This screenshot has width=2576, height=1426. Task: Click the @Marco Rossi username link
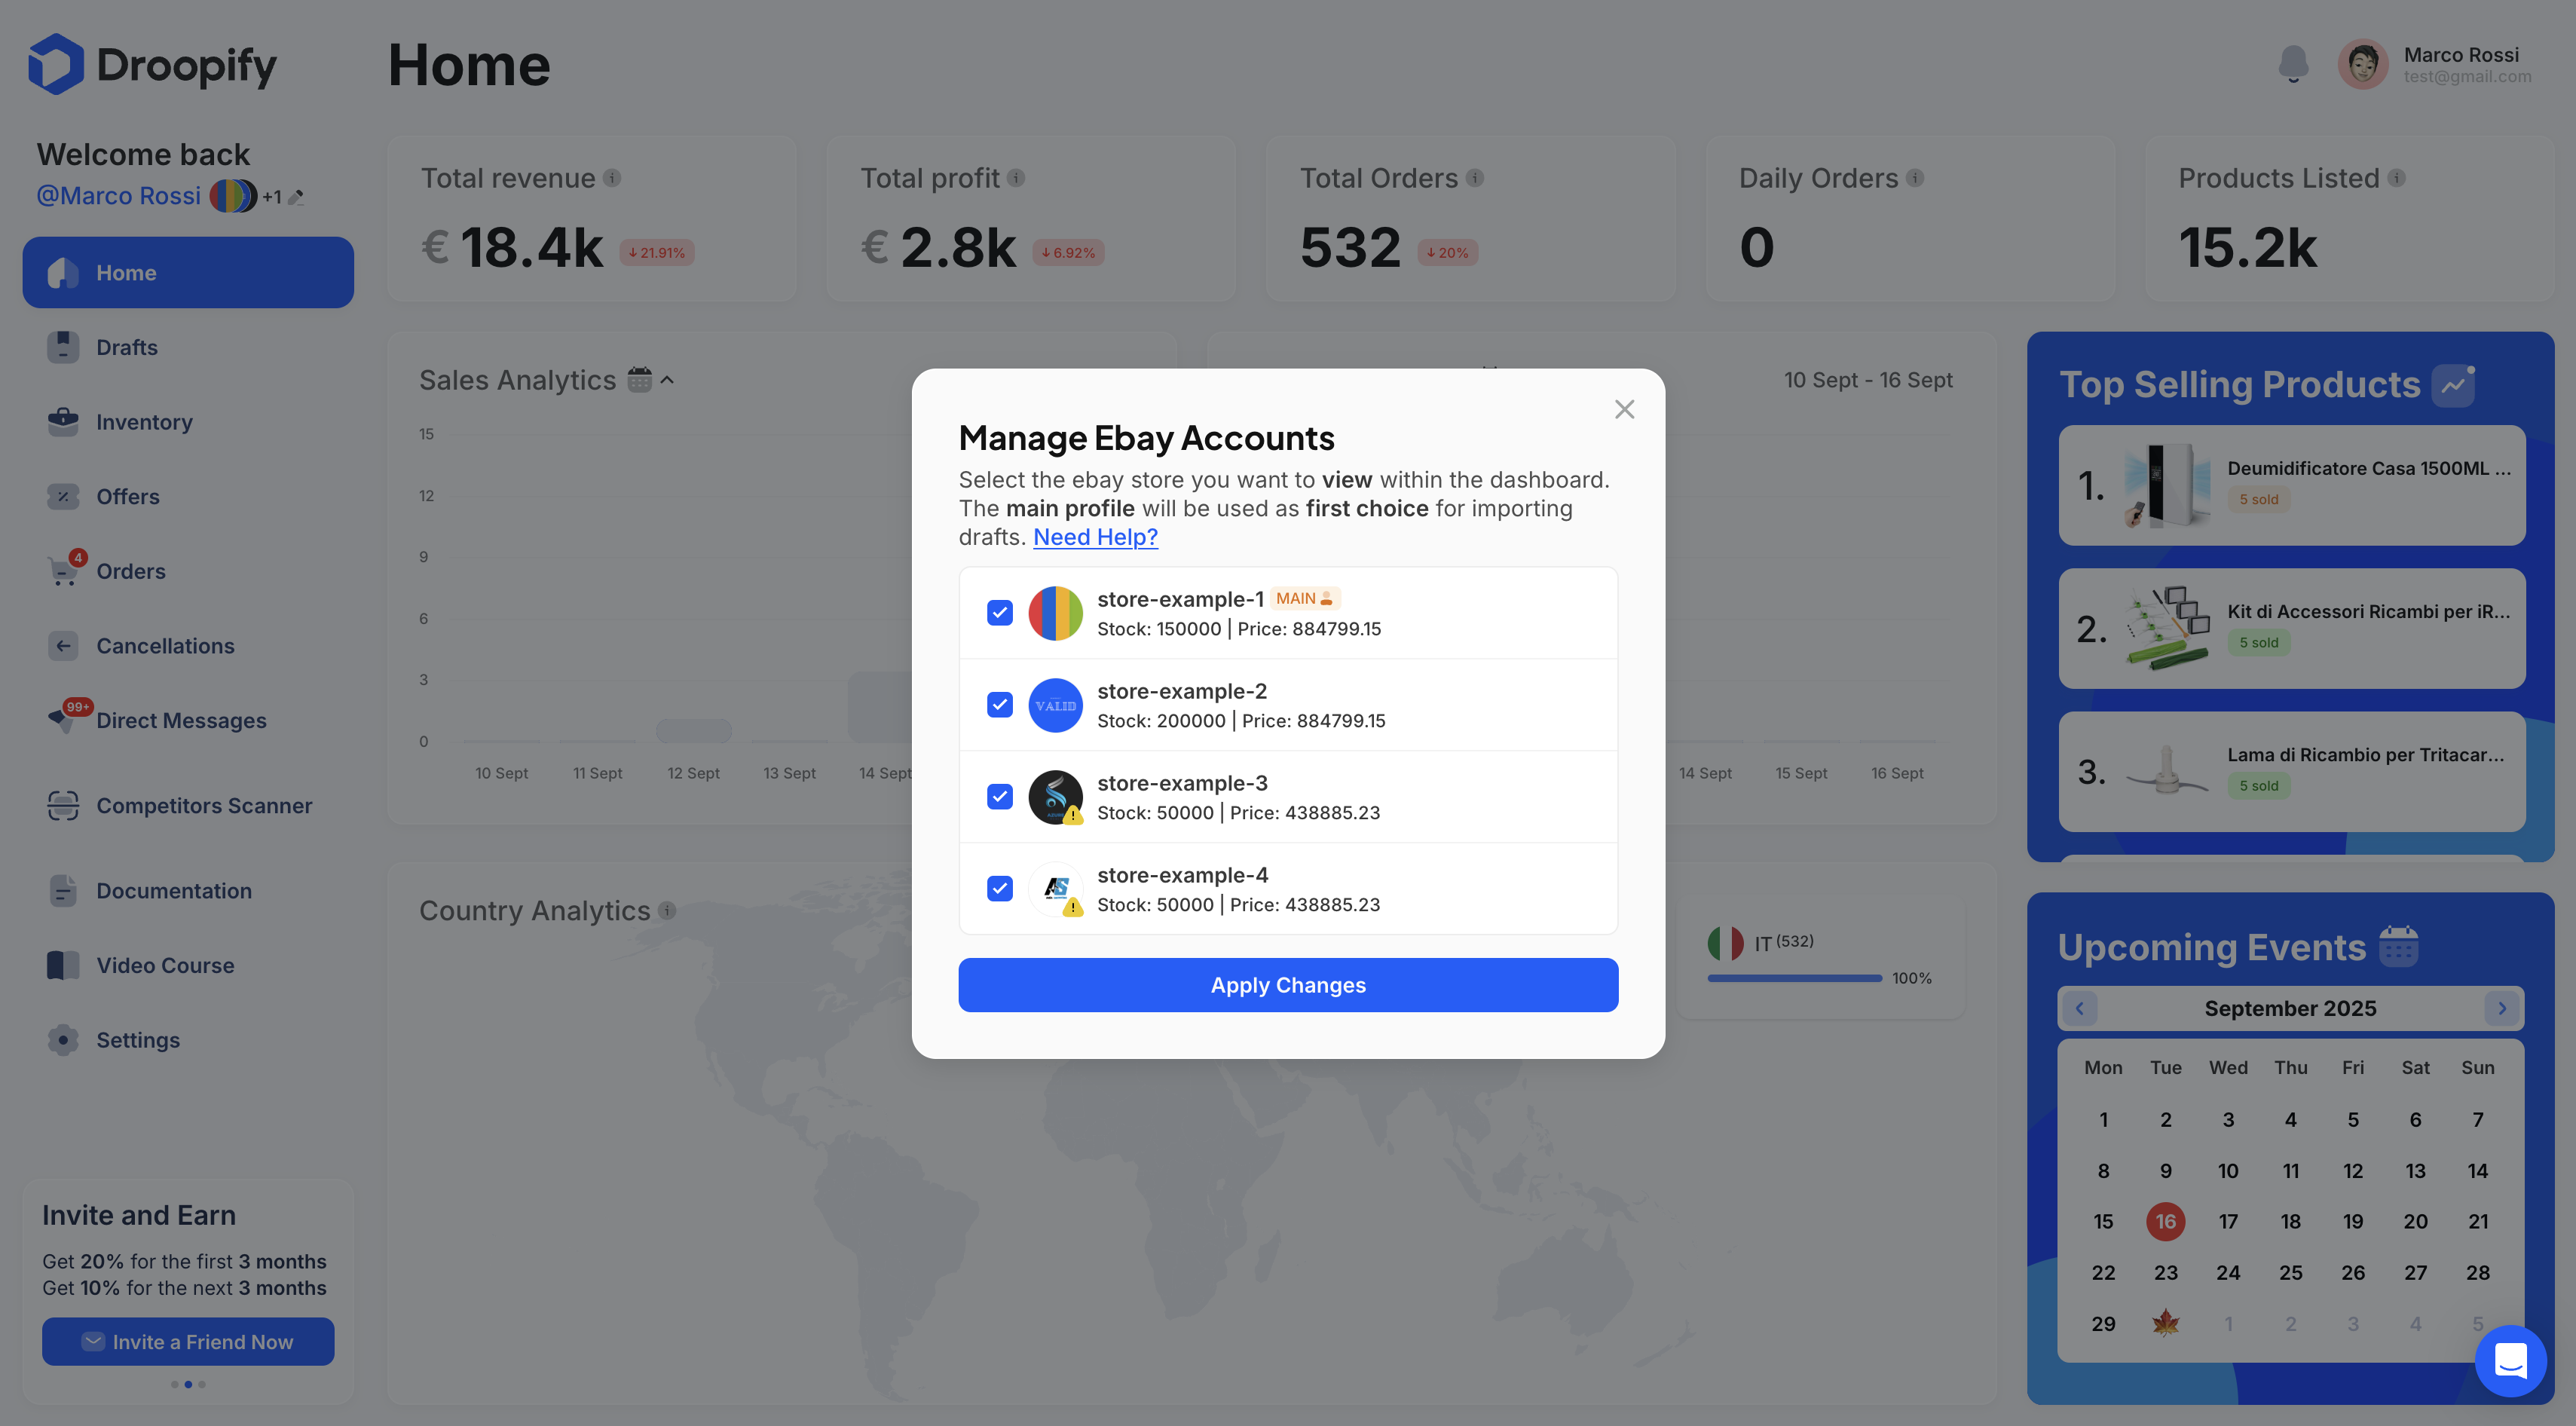[x=119, y=196]
